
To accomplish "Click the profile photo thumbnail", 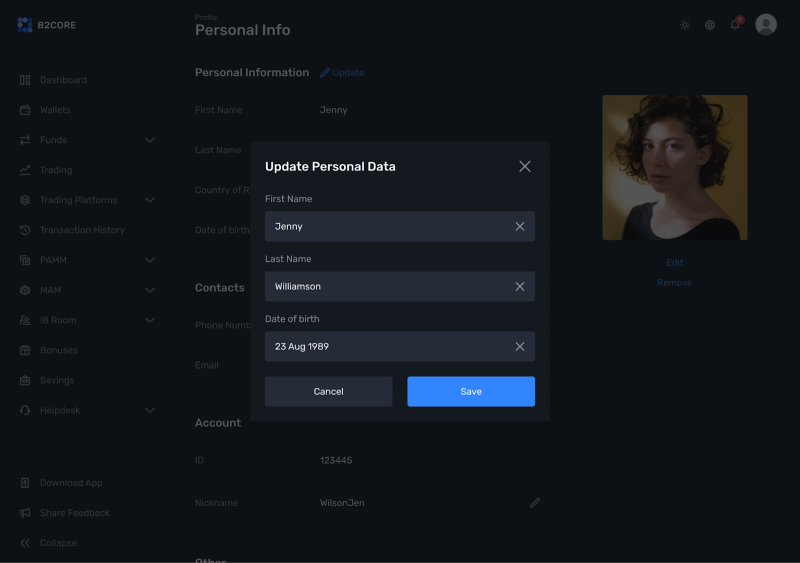I will coord(674,167).
